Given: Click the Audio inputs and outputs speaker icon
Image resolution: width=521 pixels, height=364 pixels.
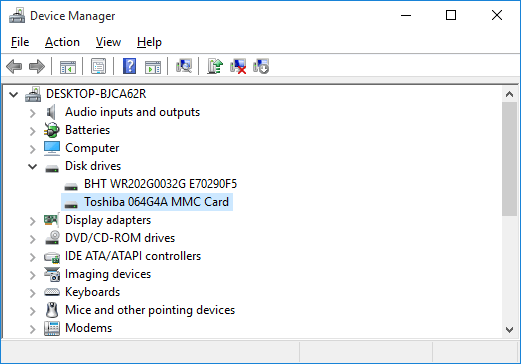Looking at the screenshot, I should pyautogui.click(x=52, y=112).
